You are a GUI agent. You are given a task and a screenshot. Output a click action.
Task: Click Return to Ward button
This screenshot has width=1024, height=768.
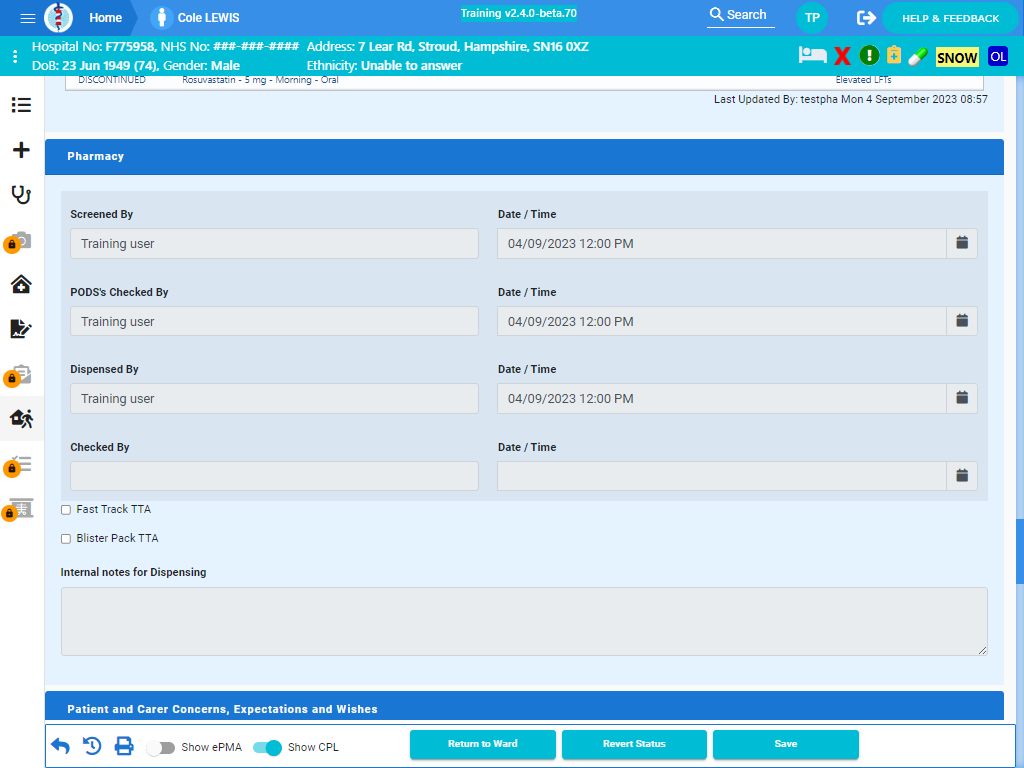click(x=483, y=744)
